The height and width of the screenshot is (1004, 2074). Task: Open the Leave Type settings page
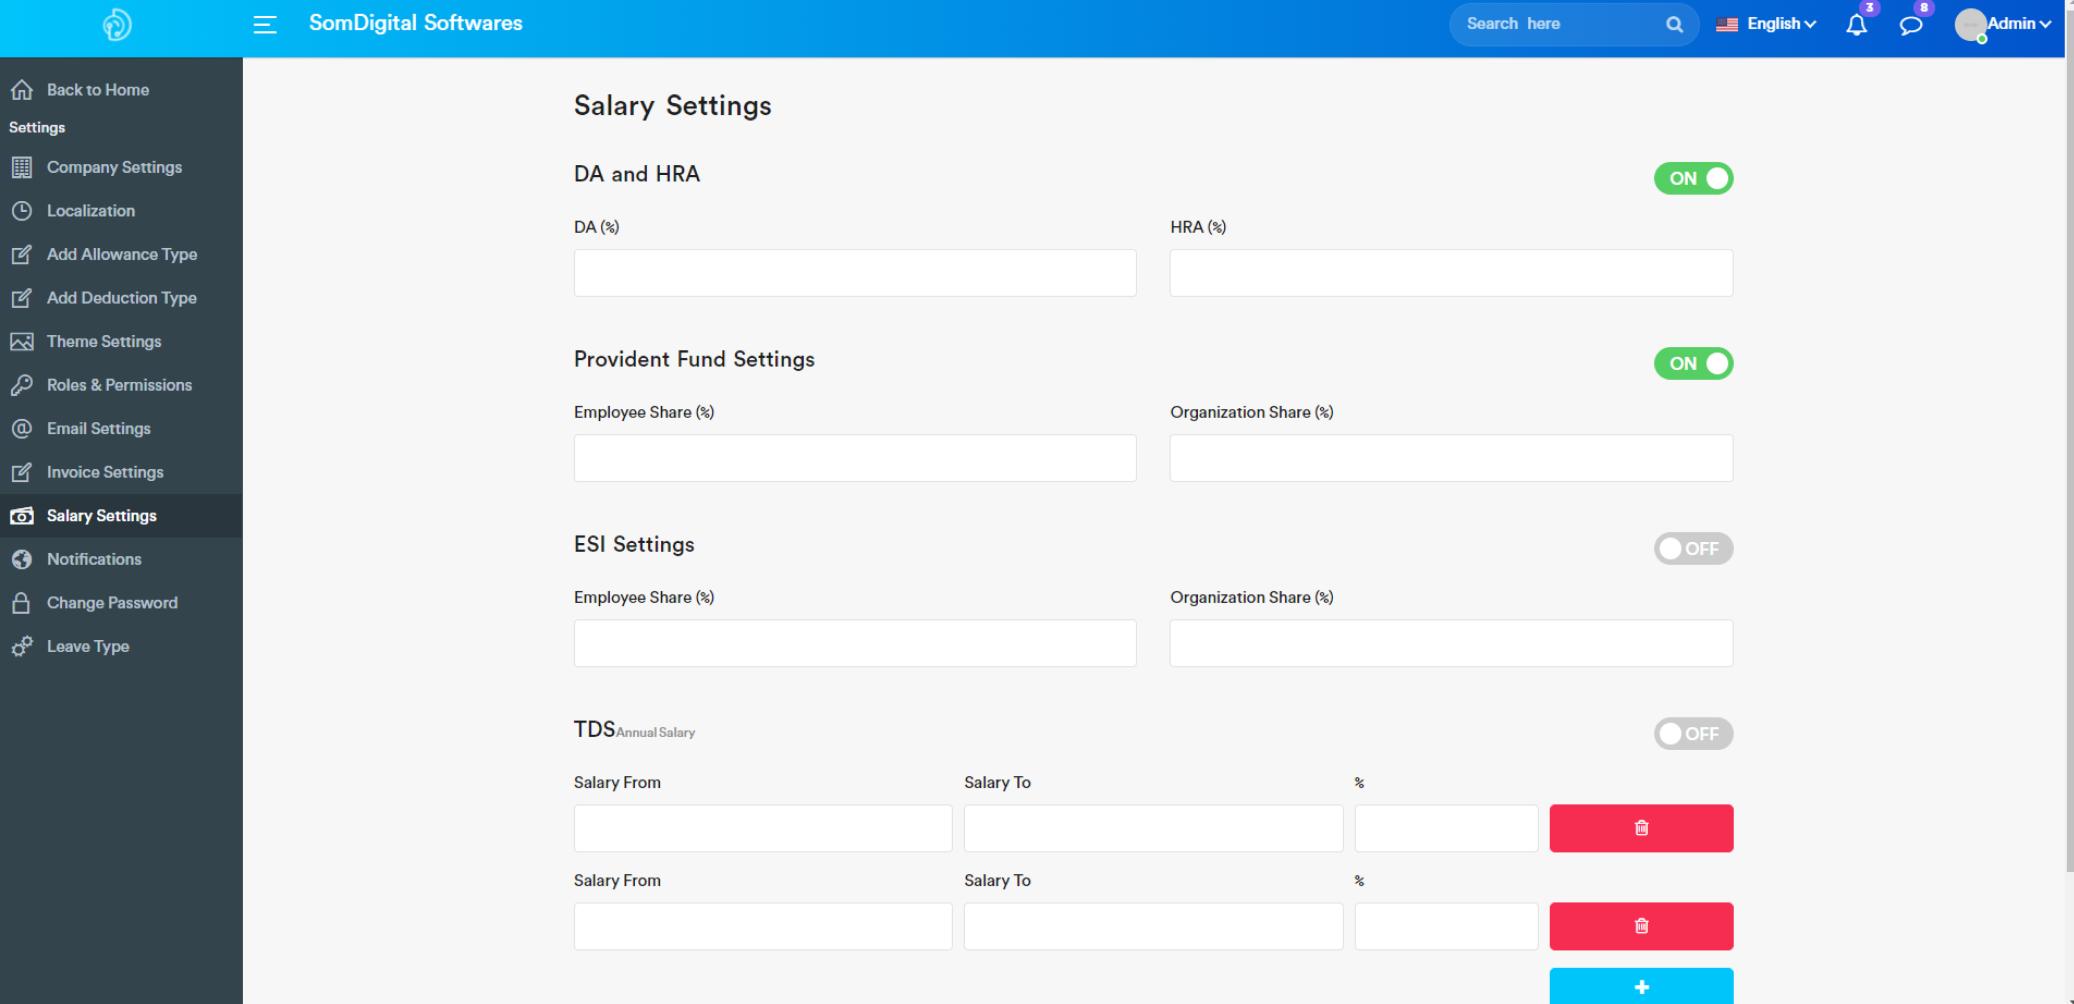coord(88,646)
